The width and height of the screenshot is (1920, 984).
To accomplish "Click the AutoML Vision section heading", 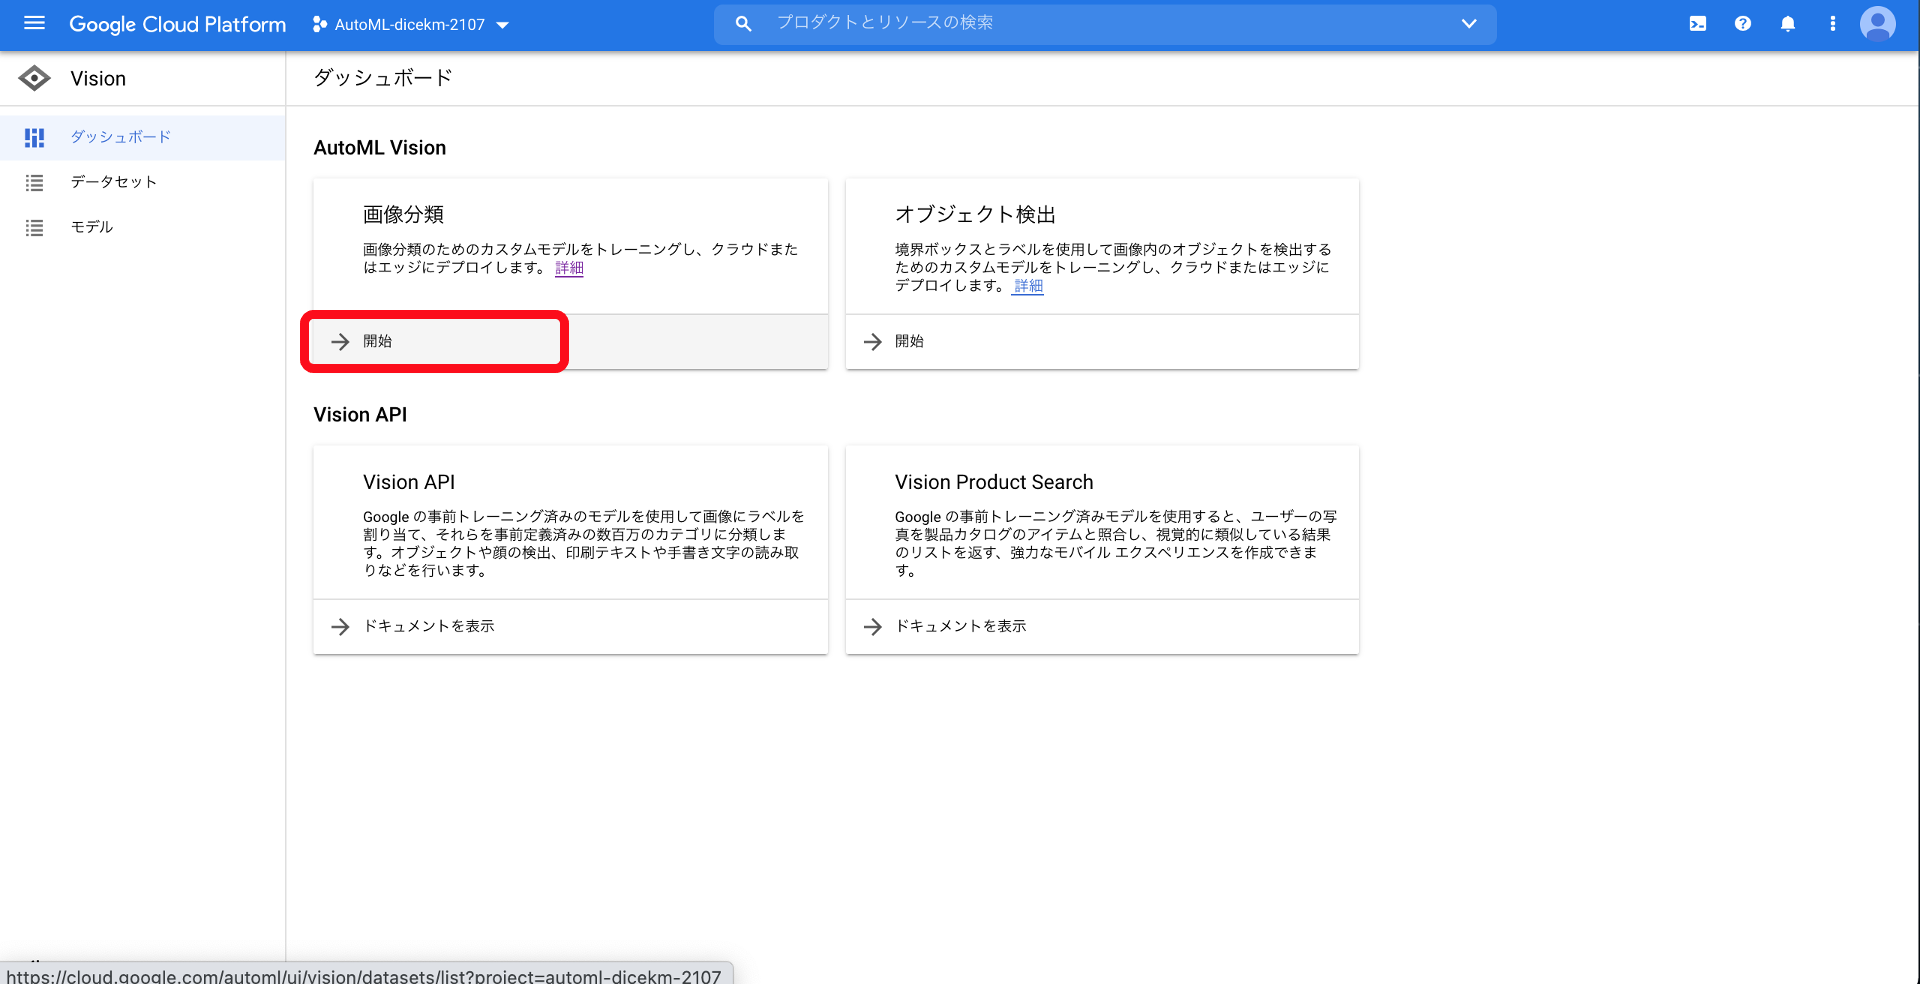I will pyautogui.click(x=380, y=148).
